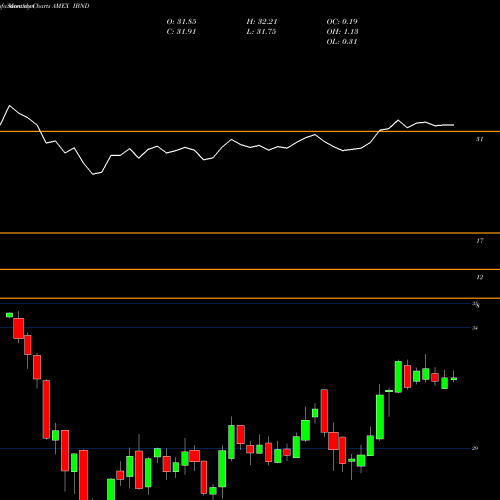Screen dimensions: 500x500
Task: Click the first small green candle at top left
Action: [x=9, y=315]
